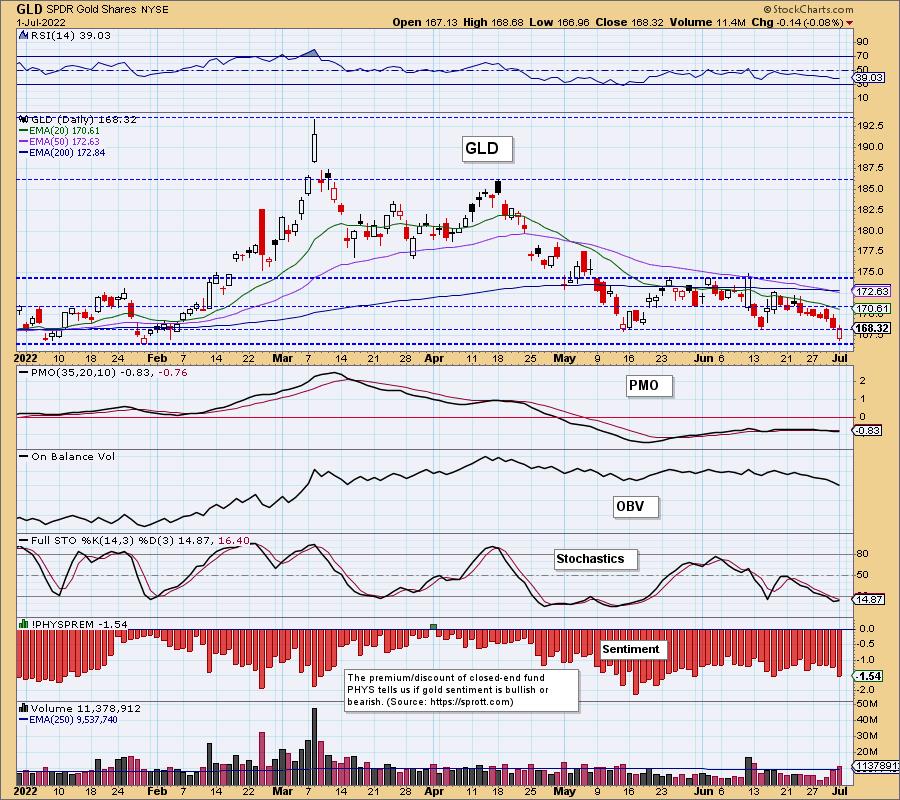Viewport: 900px width, 800px height.
Task: Click the GLD (Daily) candlestick legend icon
Action: point(24,119)
